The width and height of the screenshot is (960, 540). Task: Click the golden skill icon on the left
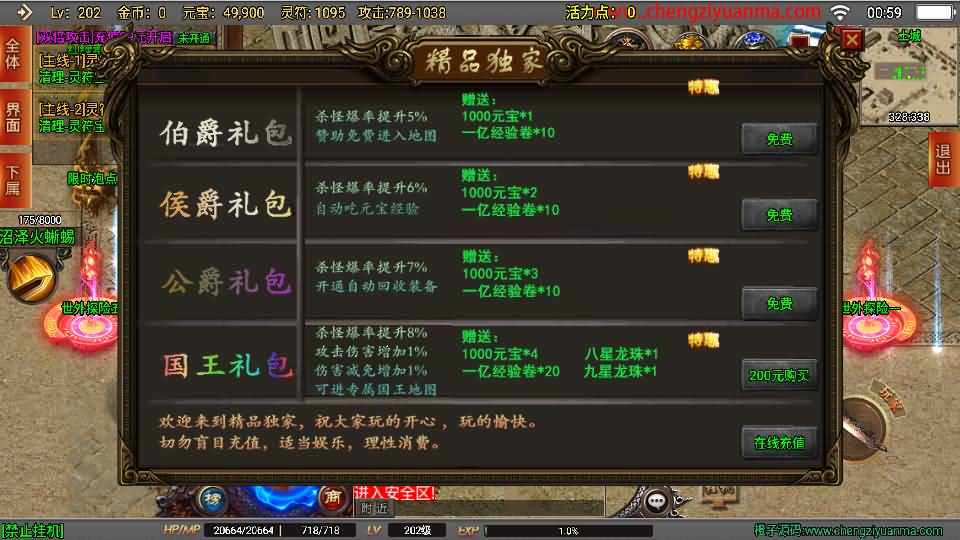click(32, 278)
